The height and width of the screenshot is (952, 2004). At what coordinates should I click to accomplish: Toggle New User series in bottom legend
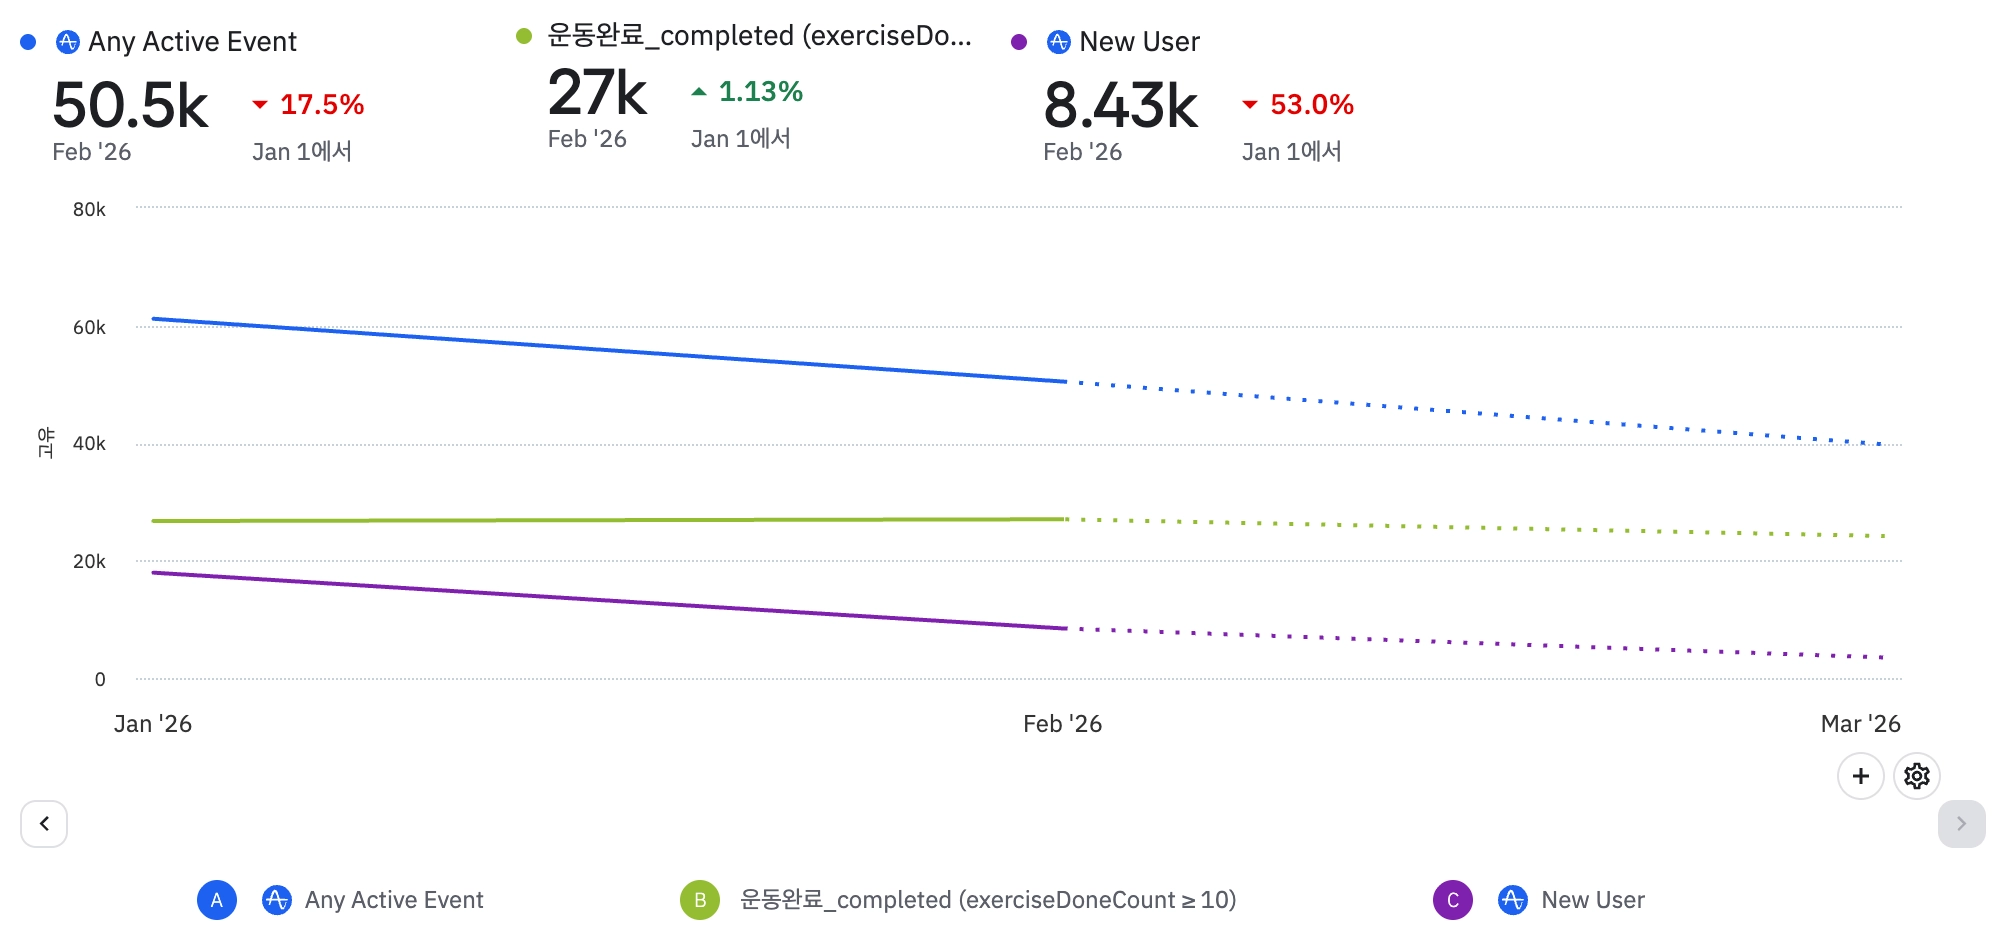tap(1592, 900)
